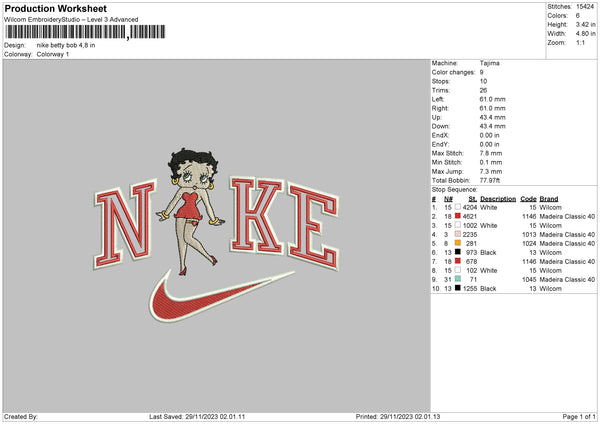The height and width of the screenshot is (424, 600).
Task: Click the Total Bobbin value '77.97ft'
Action: point(490,180)
